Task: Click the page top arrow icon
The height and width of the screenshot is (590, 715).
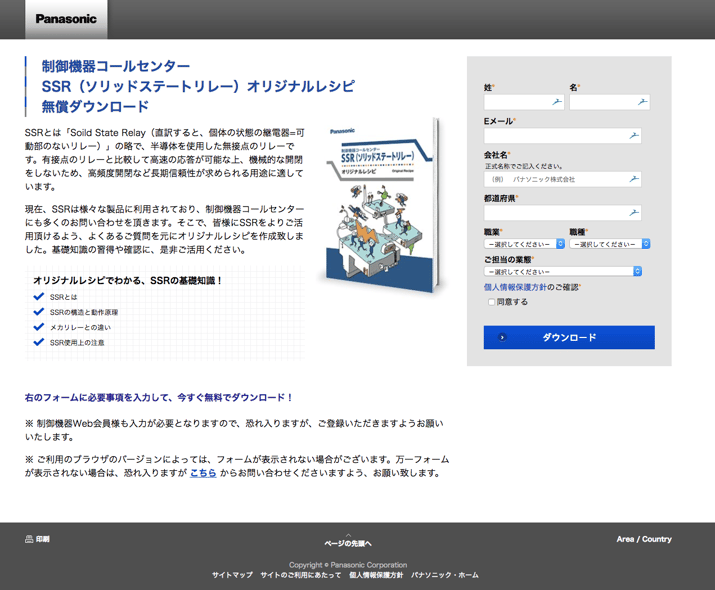Action: [x=347, y=535]
